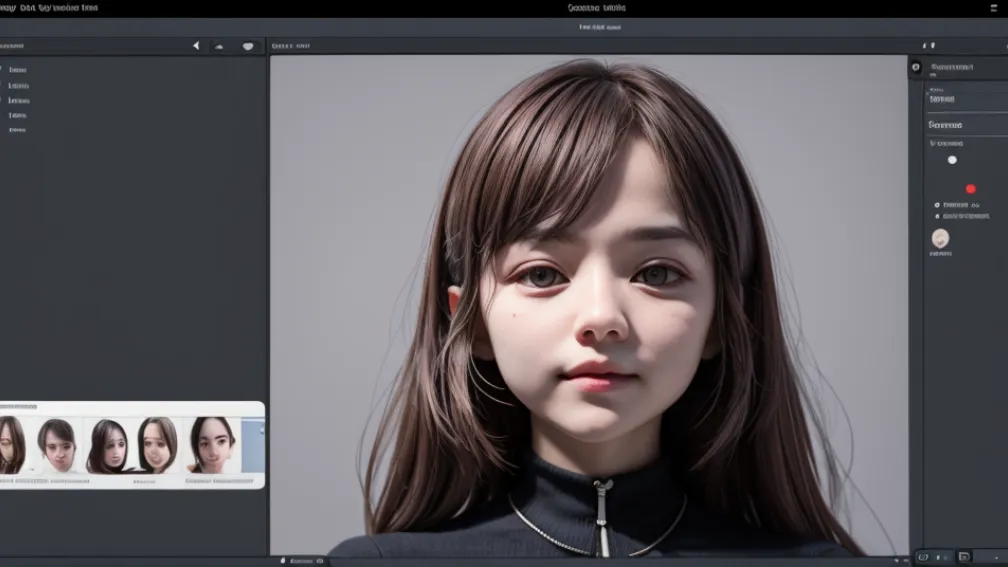Screen dimensions: 1008x567
Task: Click the canvas tab label above the portrait
Action: 291,46
